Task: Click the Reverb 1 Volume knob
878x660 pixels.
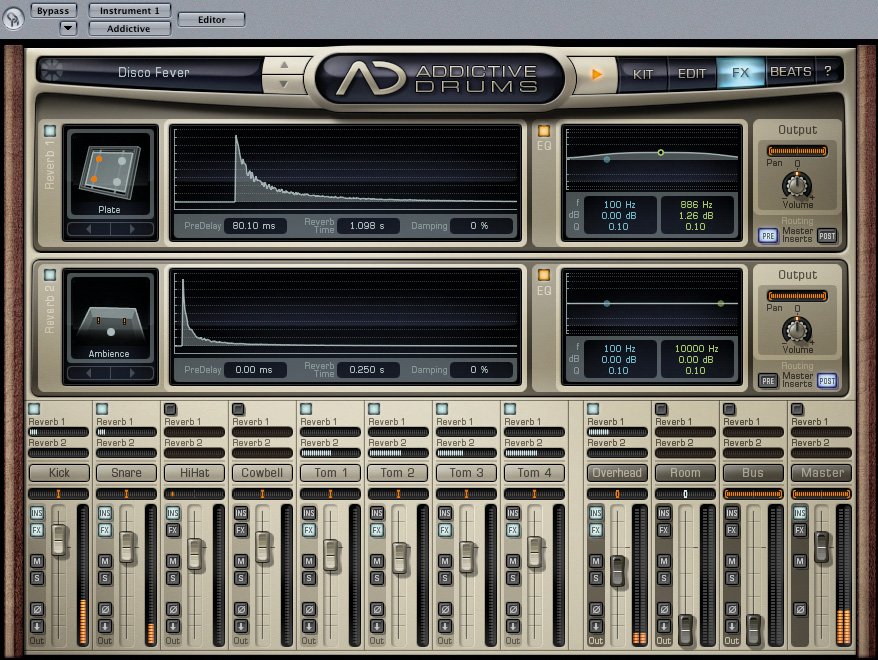Action: tap(796, 185)
